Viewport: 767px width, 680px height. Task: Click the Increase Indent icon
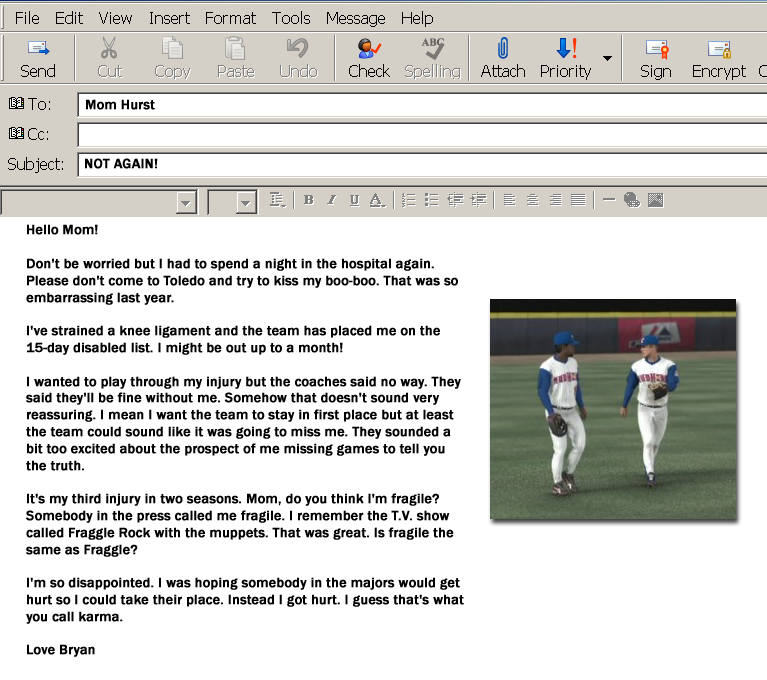(x=479, y=200)
